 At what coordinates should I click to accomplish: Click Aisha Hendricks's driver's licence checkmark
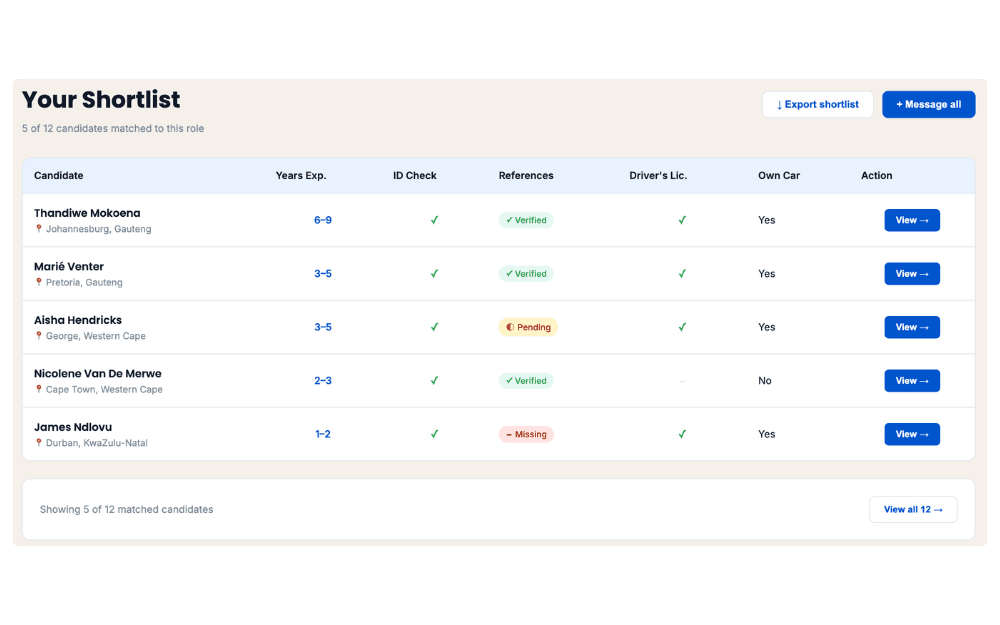(682, 327)
